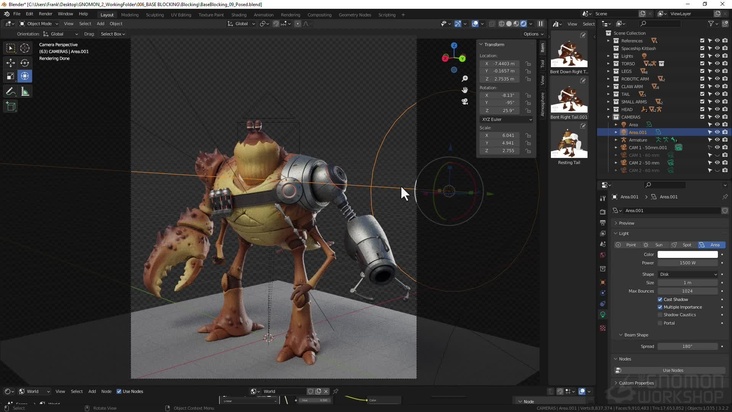Image resolution: width=732 pixels, height=412 pixels.
Task: Expand the Preview panel
Action: pyautogui.click(x=624, y=223)
